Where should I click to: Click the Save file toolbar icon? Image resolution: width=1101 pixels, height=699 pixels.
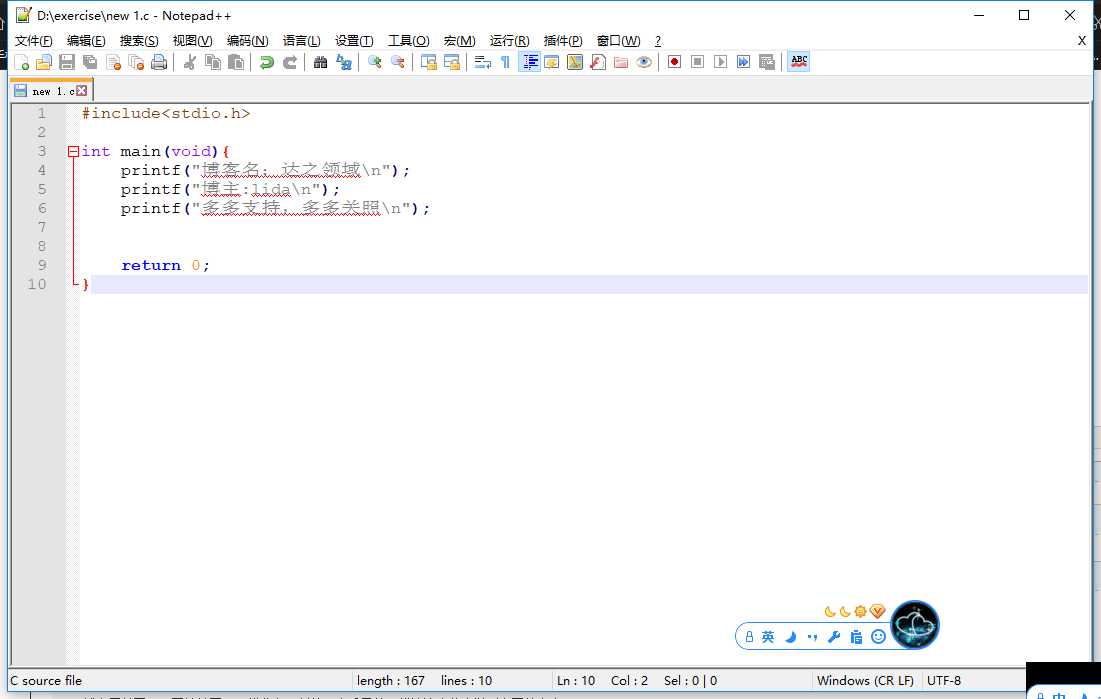(x=67, y=62)
